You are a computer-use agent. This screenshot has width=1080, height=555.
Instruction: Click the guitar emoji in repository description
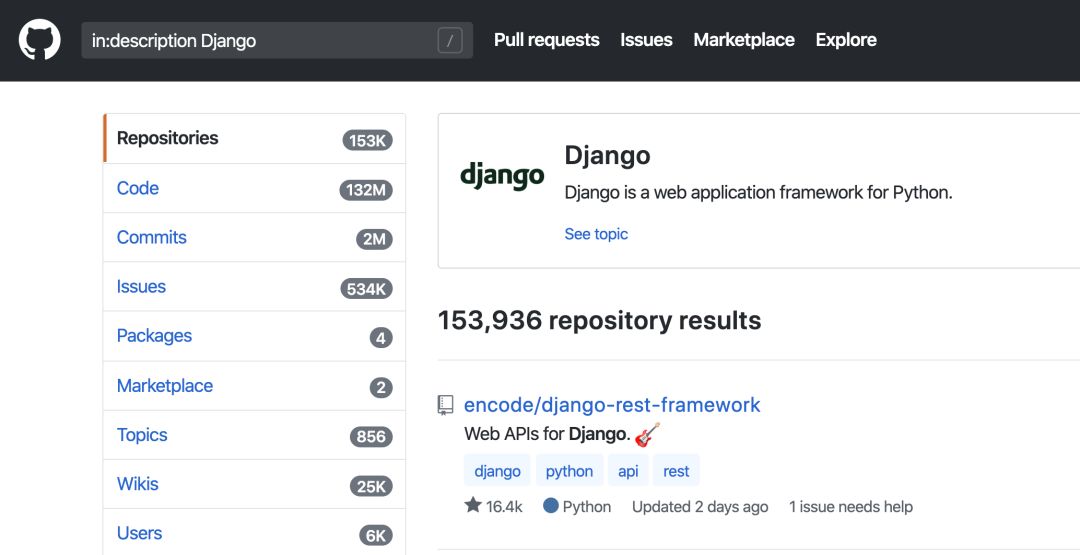647,434
